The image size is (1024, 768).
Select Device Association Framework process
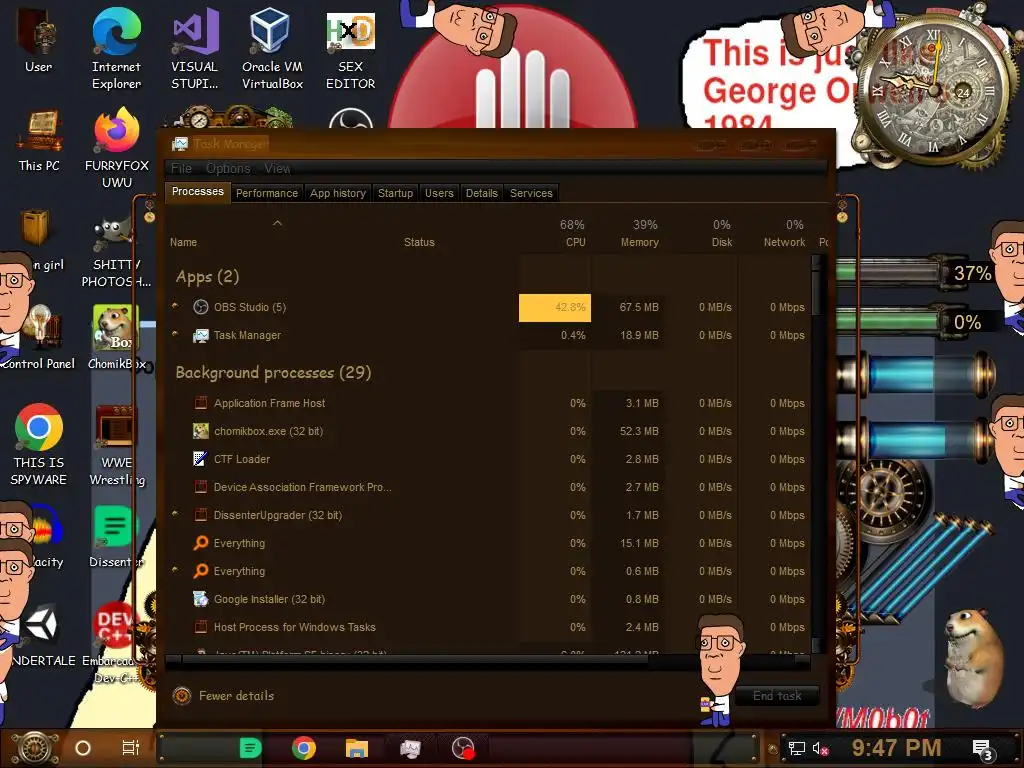tap(488, 487)
